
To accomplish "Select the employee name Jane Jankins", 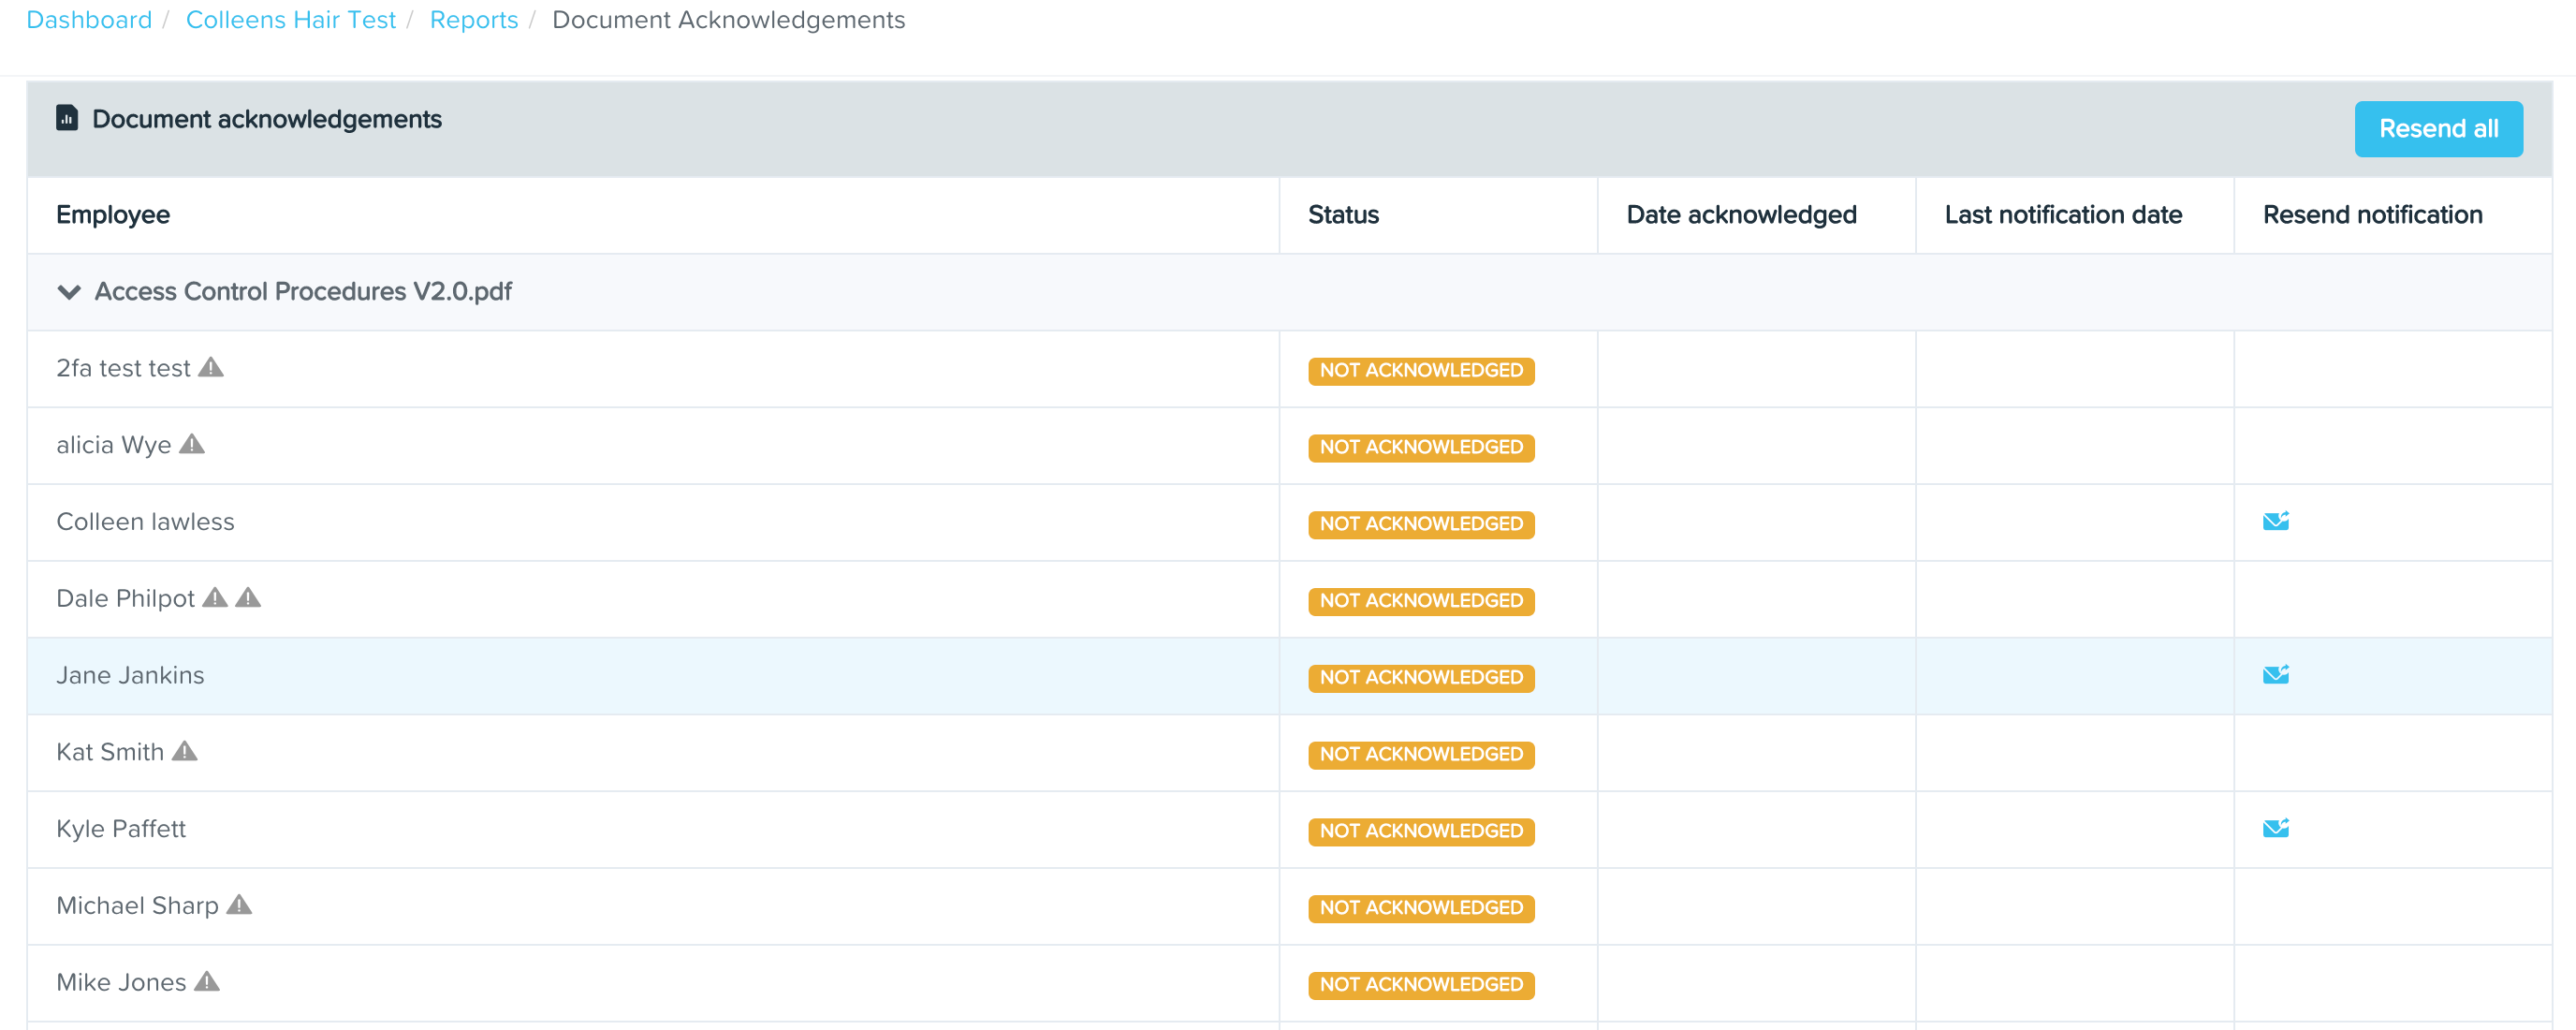I will [130, 675].
